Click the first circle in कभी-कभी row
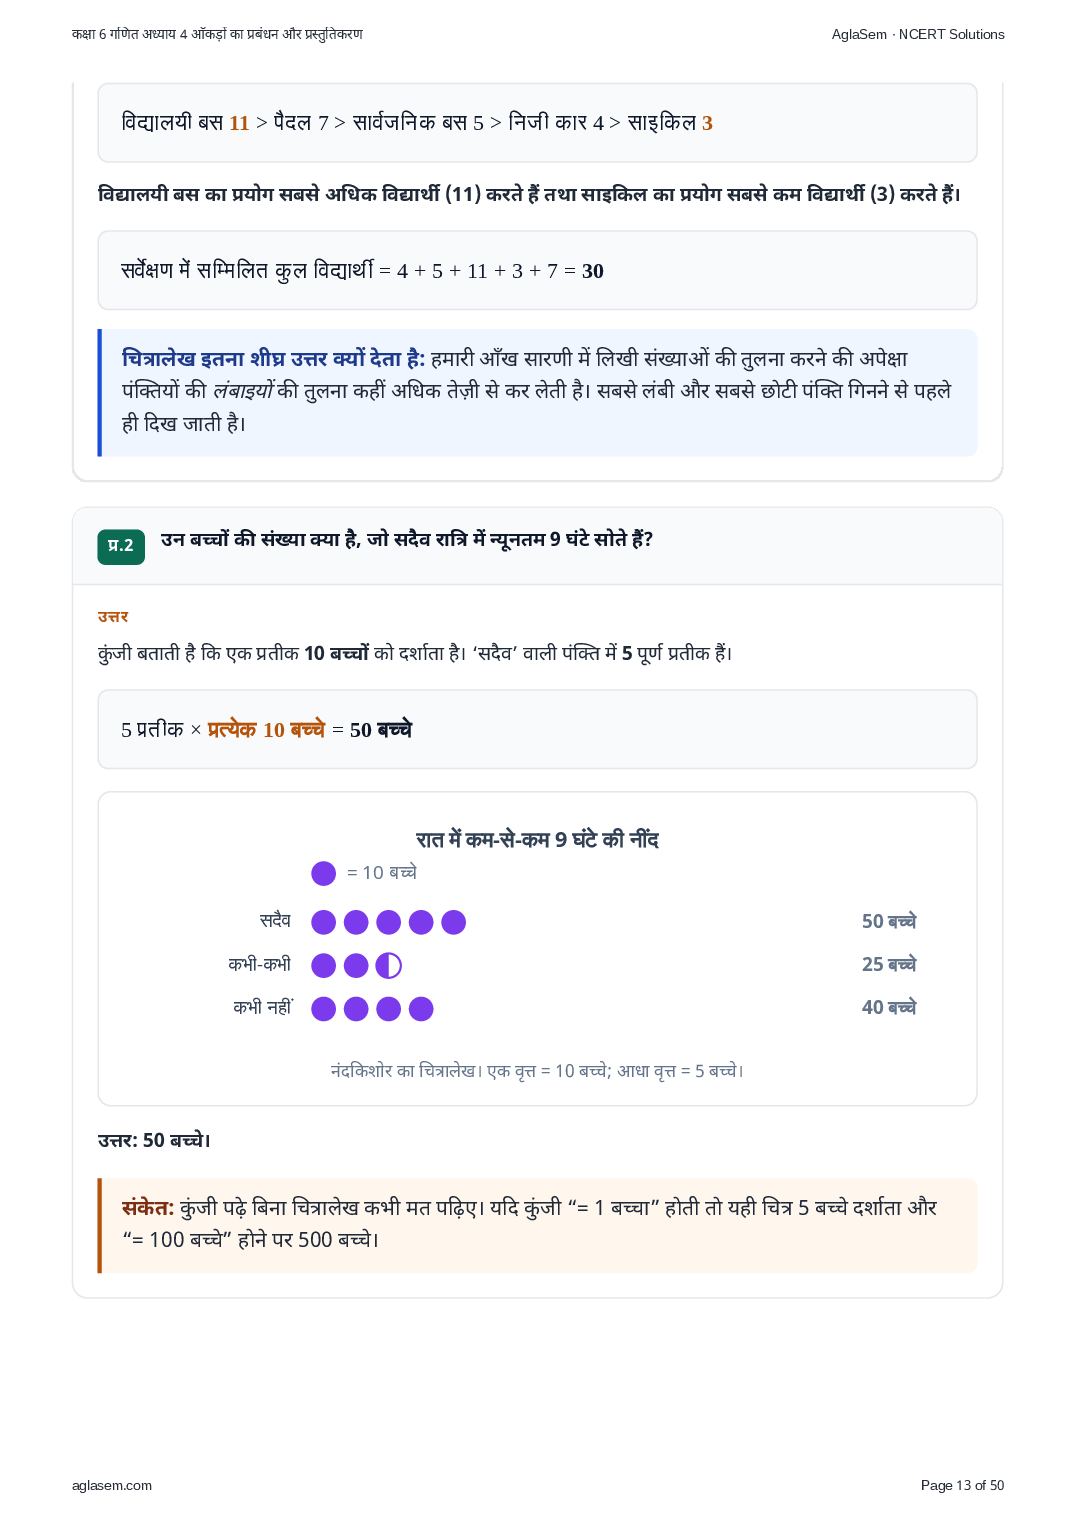 click(324, 965)
